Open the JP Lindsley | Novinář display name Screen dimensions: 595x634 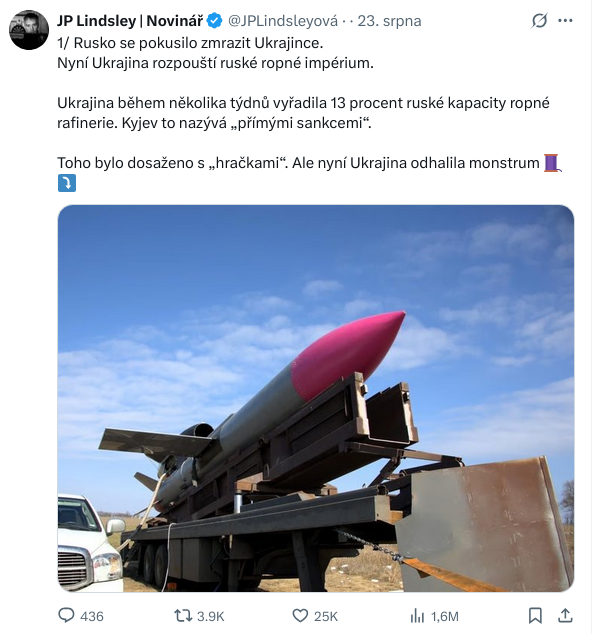130,21
